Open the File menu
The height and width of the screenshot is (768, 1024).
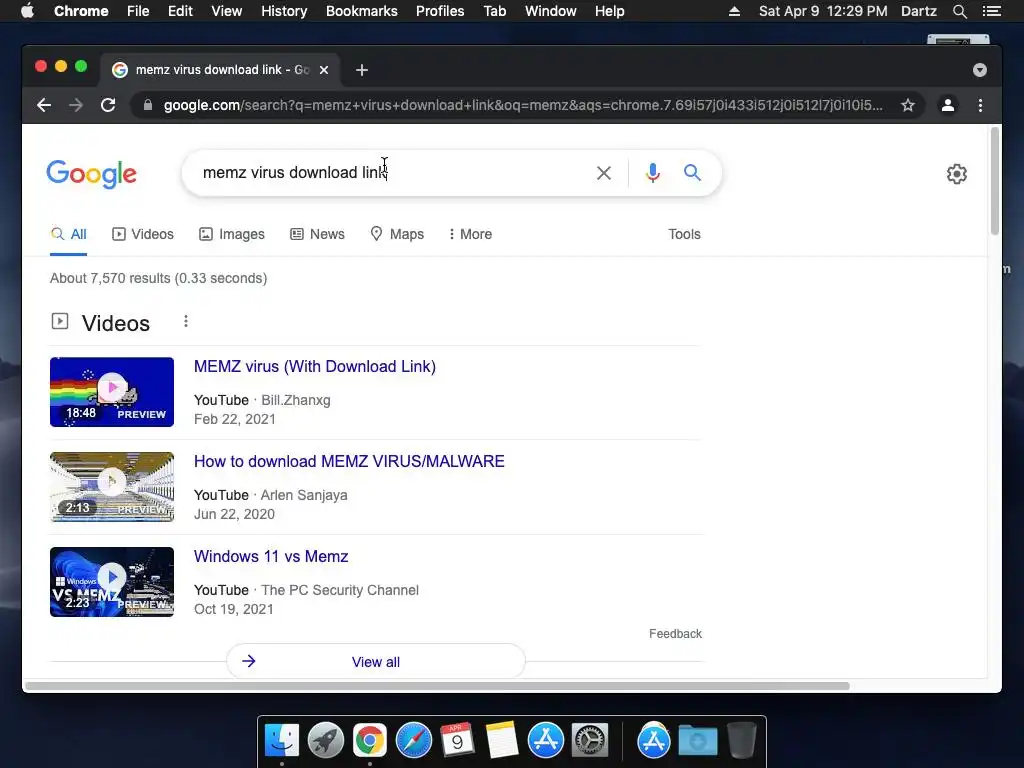click(138, 11)
